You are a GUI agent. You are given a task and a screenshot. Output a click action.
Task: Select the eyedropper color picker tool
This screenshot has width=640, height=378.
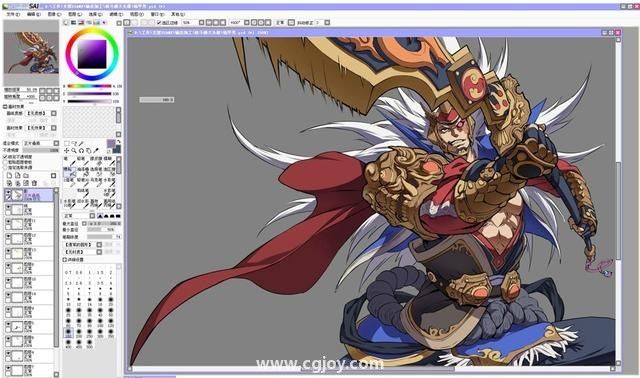[x=96, y=151]
